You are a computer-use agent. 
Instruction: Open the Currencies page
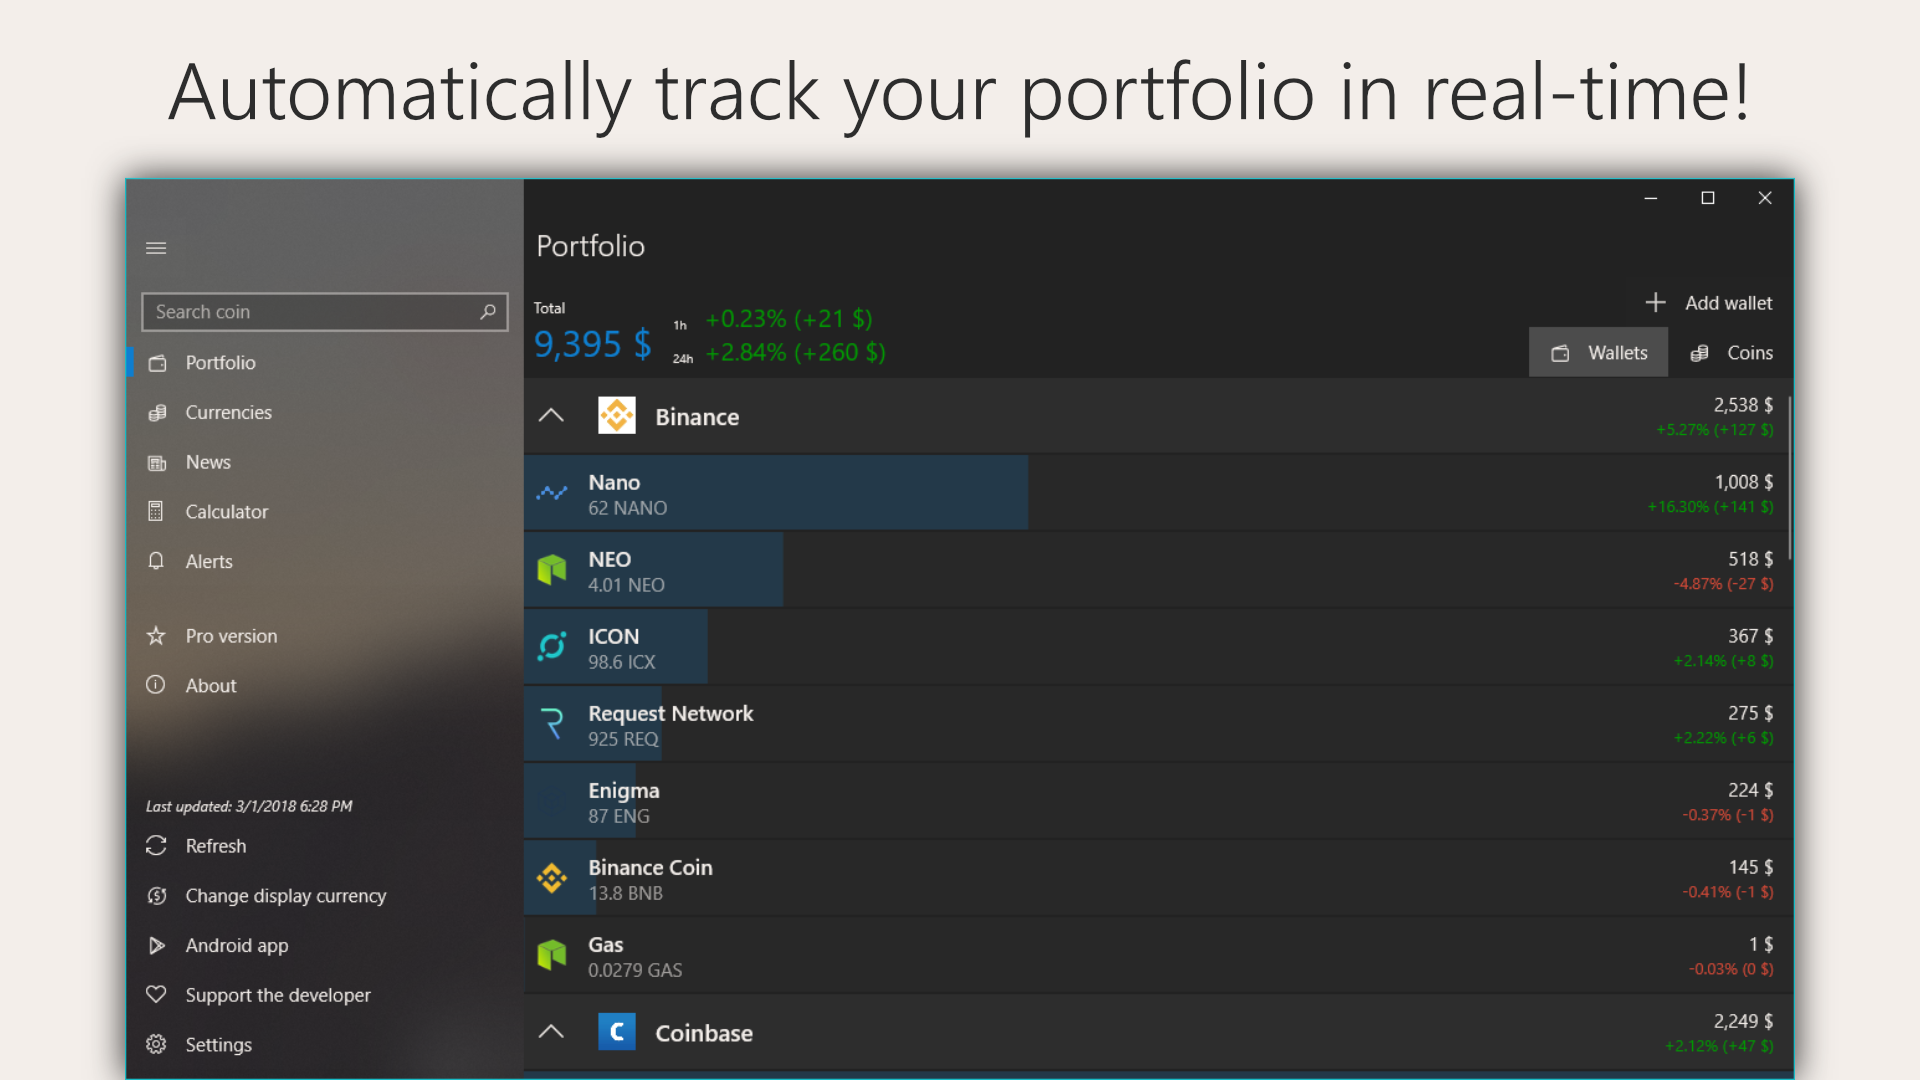[228, 412]
